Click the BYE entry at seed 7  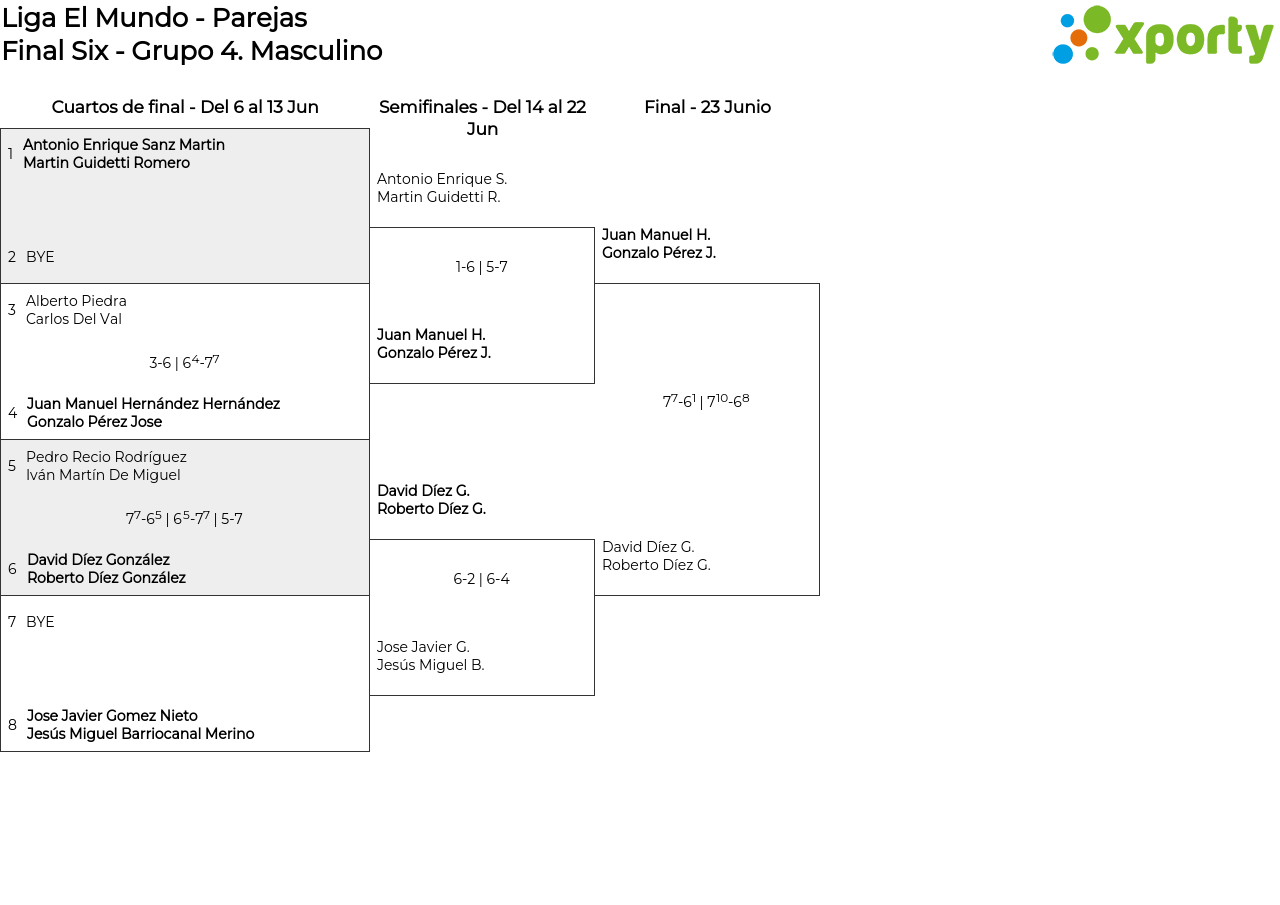point(40,622)
